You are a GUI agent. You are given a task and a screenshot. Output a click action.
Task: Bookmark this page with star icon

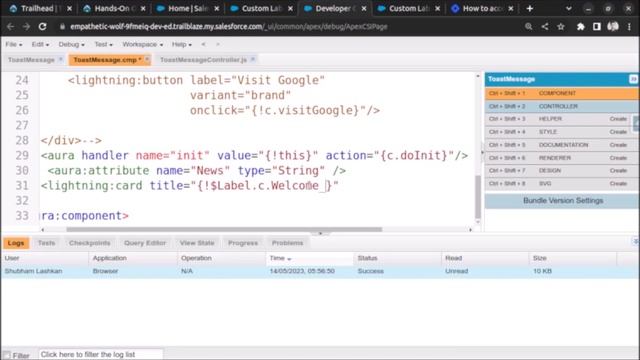pyautogui.click(x=561, y=27)
